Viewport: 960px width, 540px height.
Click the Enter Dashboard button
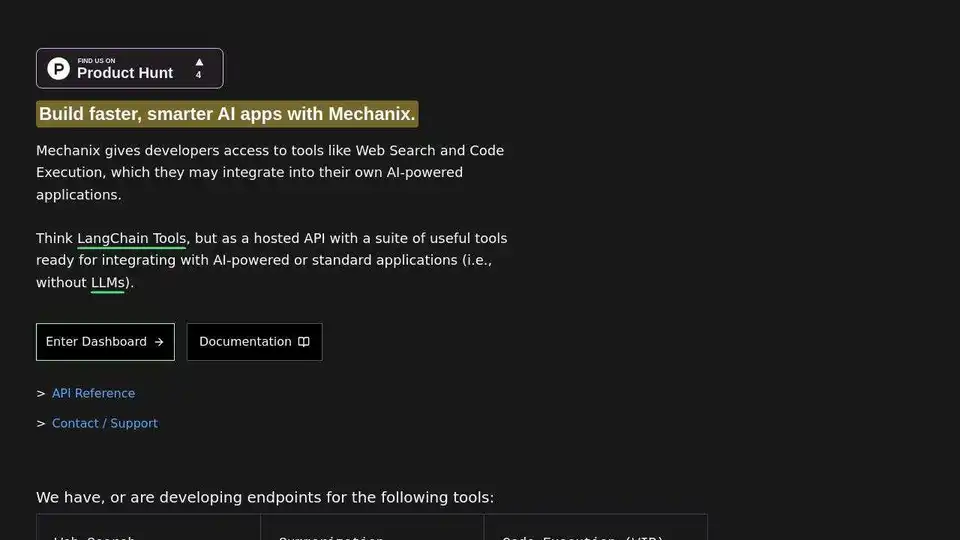pos(105,342)
